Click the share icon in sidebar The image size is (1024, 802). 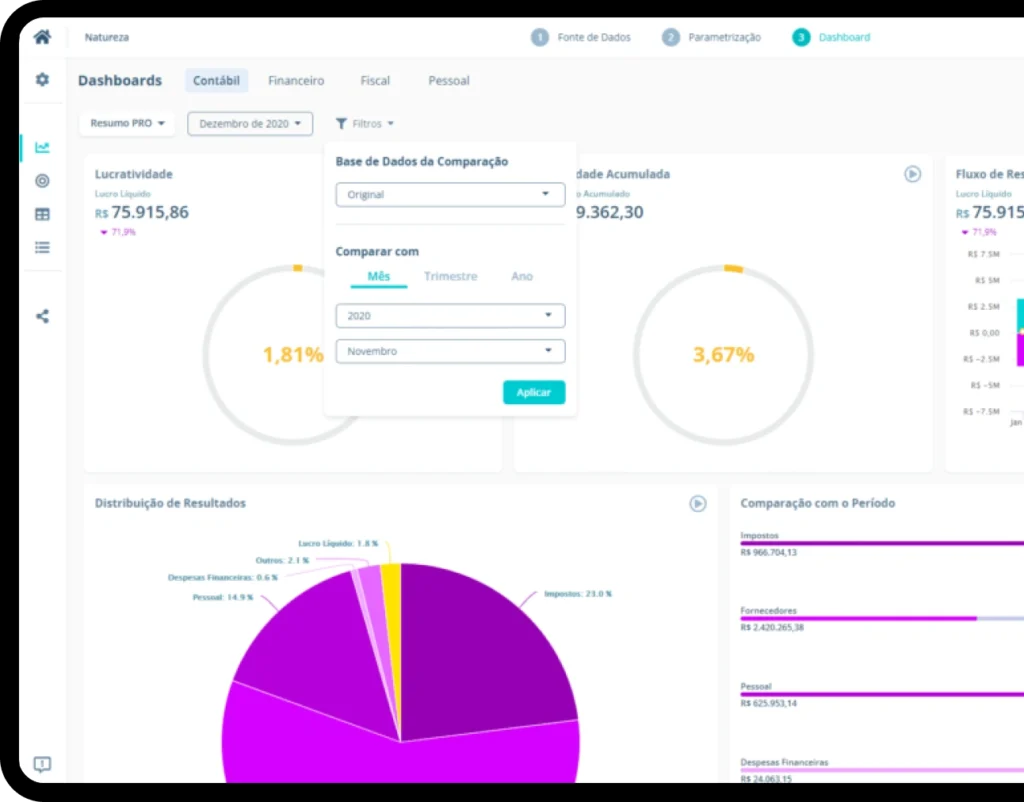(x=42, y=317)
